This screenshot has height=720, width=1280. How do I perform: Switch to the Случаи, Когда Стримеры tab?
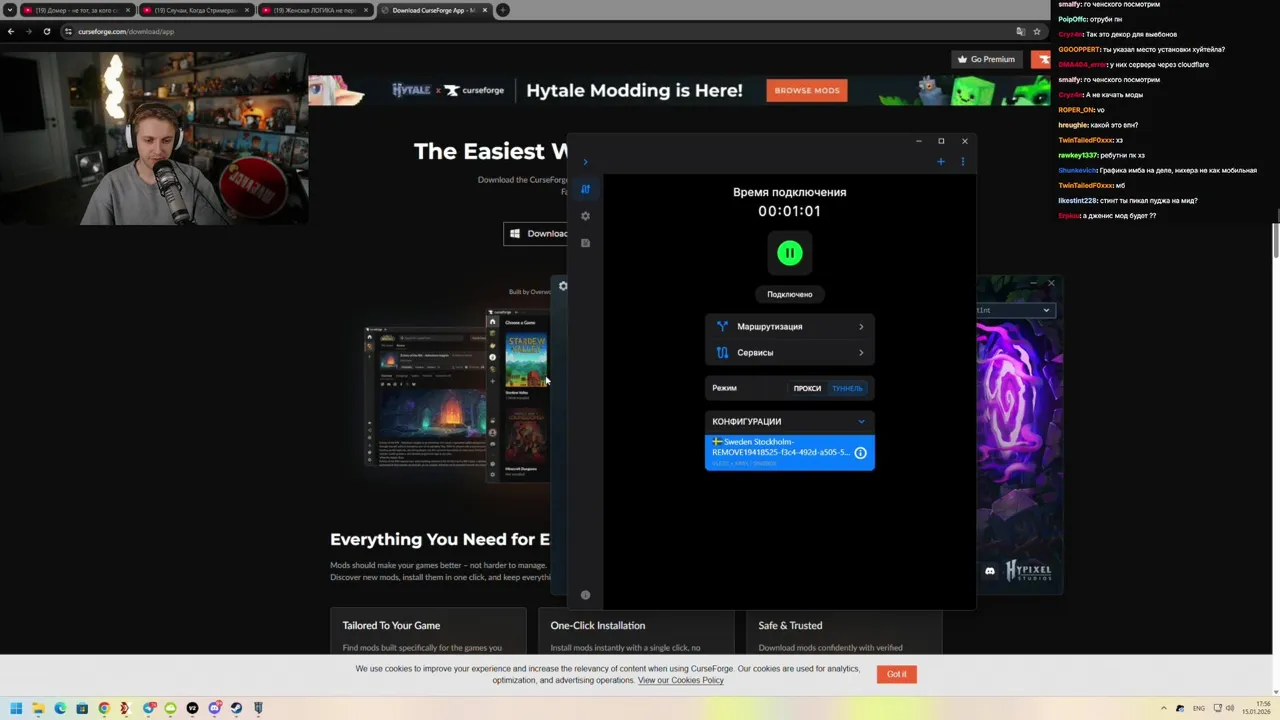click(x=195, y=10)
